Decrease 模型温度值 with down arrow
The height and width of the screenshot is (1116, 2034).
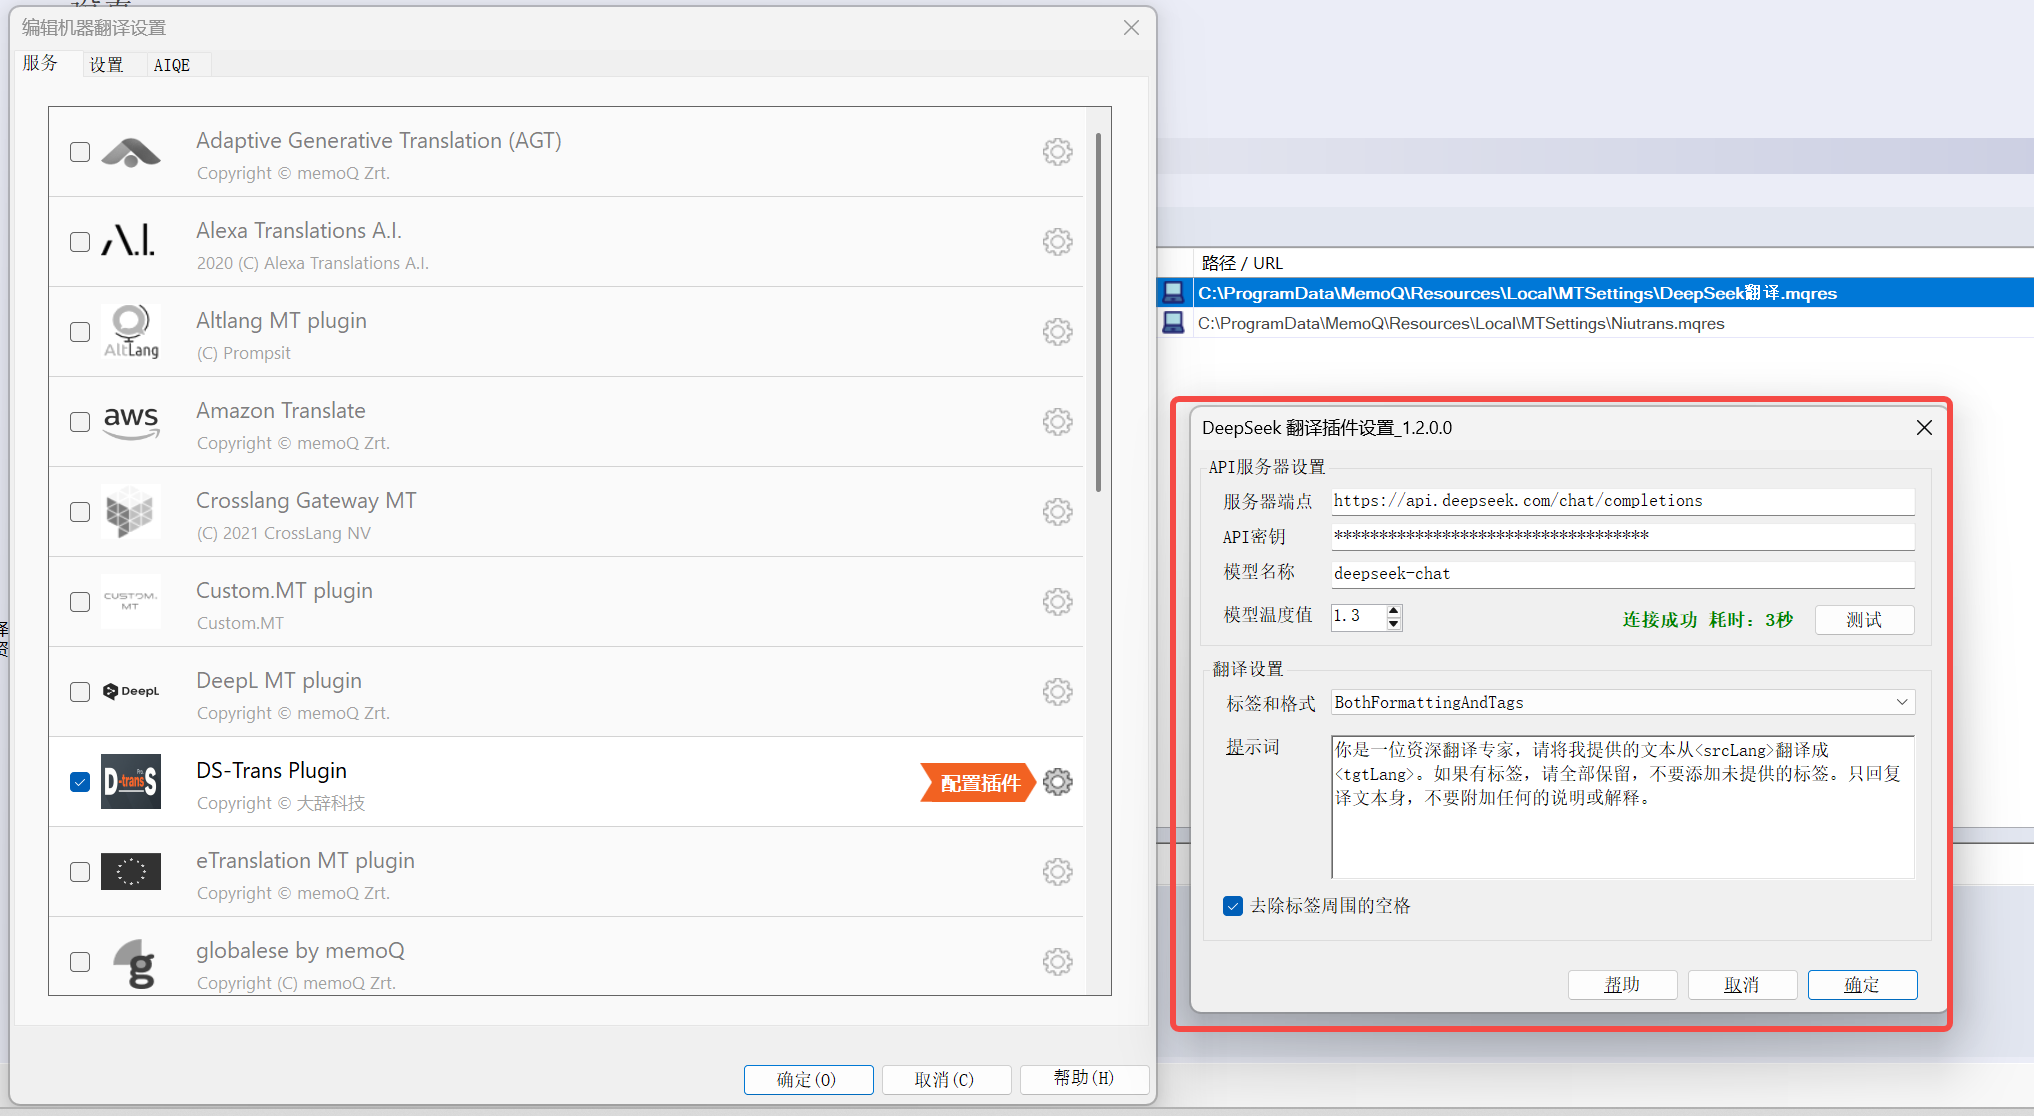1394,624
